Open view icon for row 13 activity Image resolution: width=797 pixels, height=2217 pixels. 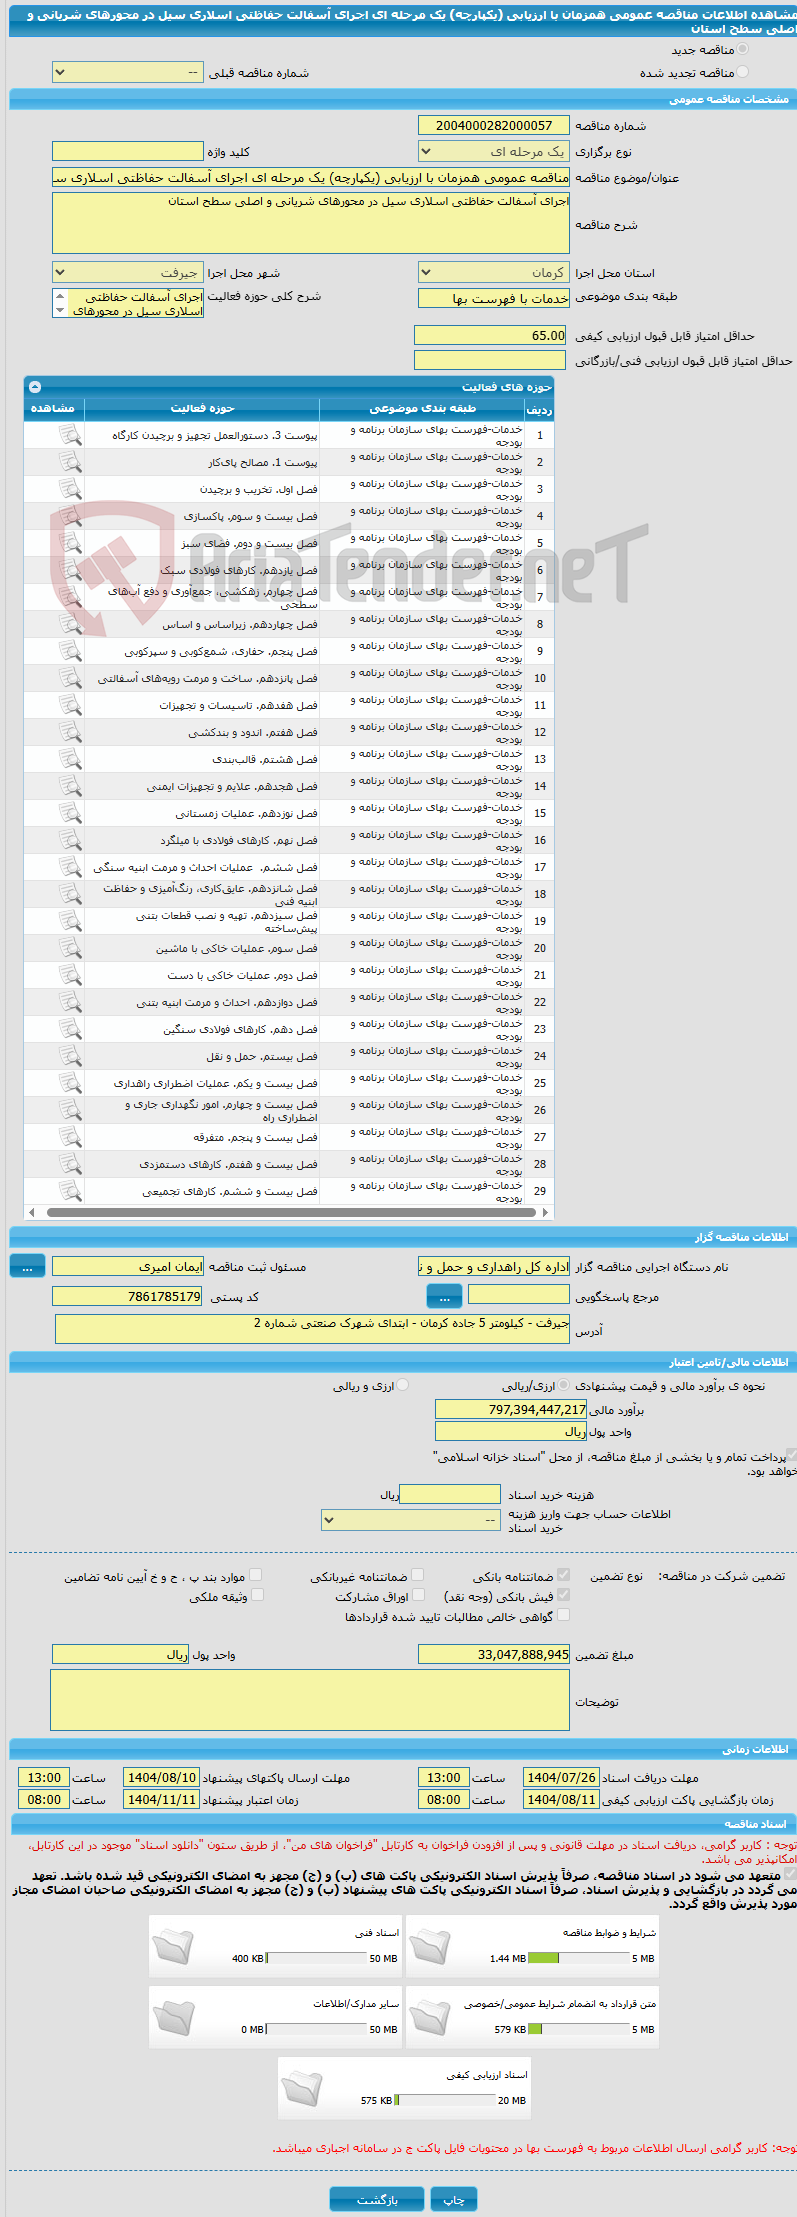(x=69, y=759)
